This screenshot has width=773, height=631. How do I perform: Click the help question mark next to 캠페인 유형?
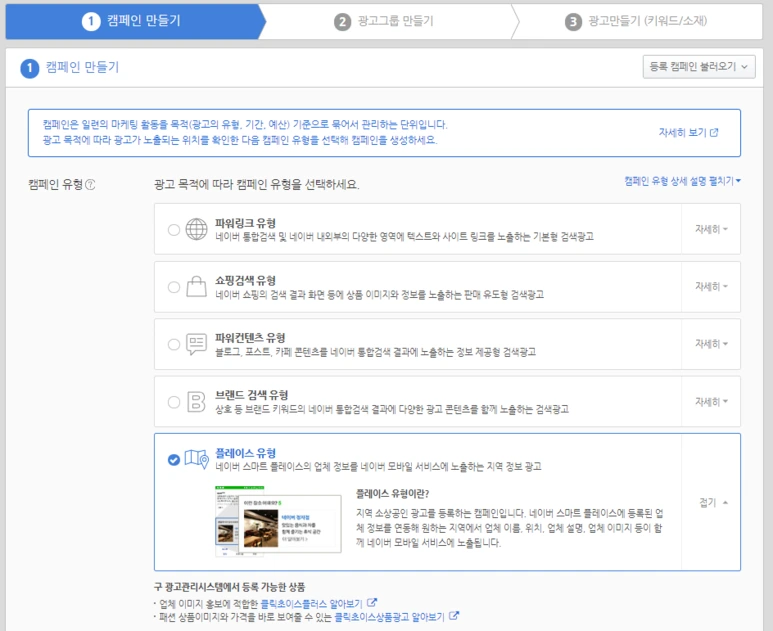coord(90,184)
